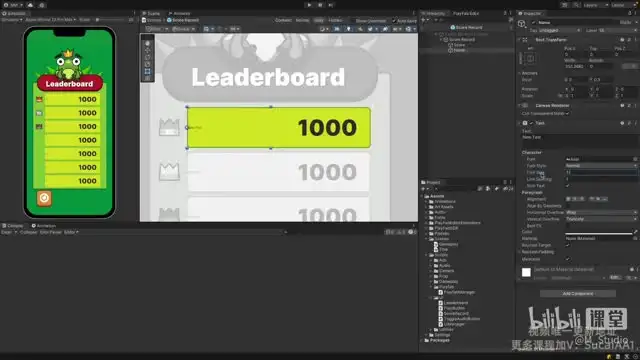Click the Clear button in Console

7,232
